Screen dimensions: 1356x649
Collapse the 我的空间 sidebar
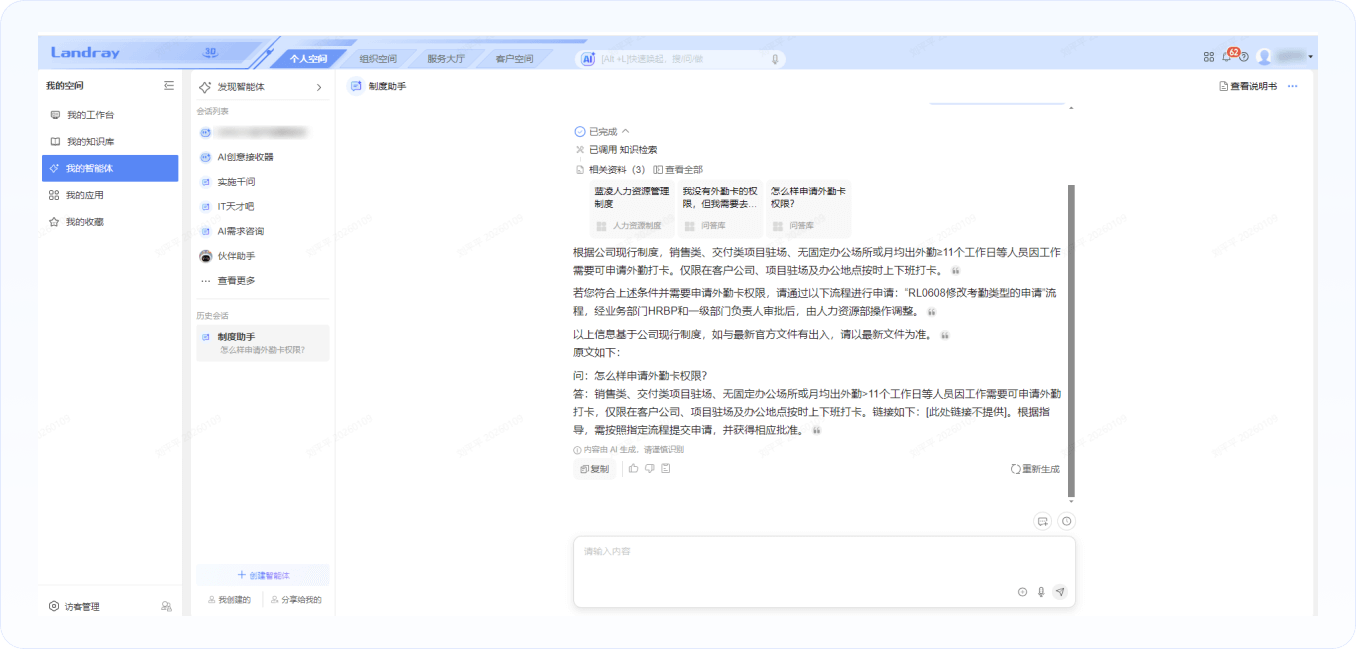(x=169, y=86)
